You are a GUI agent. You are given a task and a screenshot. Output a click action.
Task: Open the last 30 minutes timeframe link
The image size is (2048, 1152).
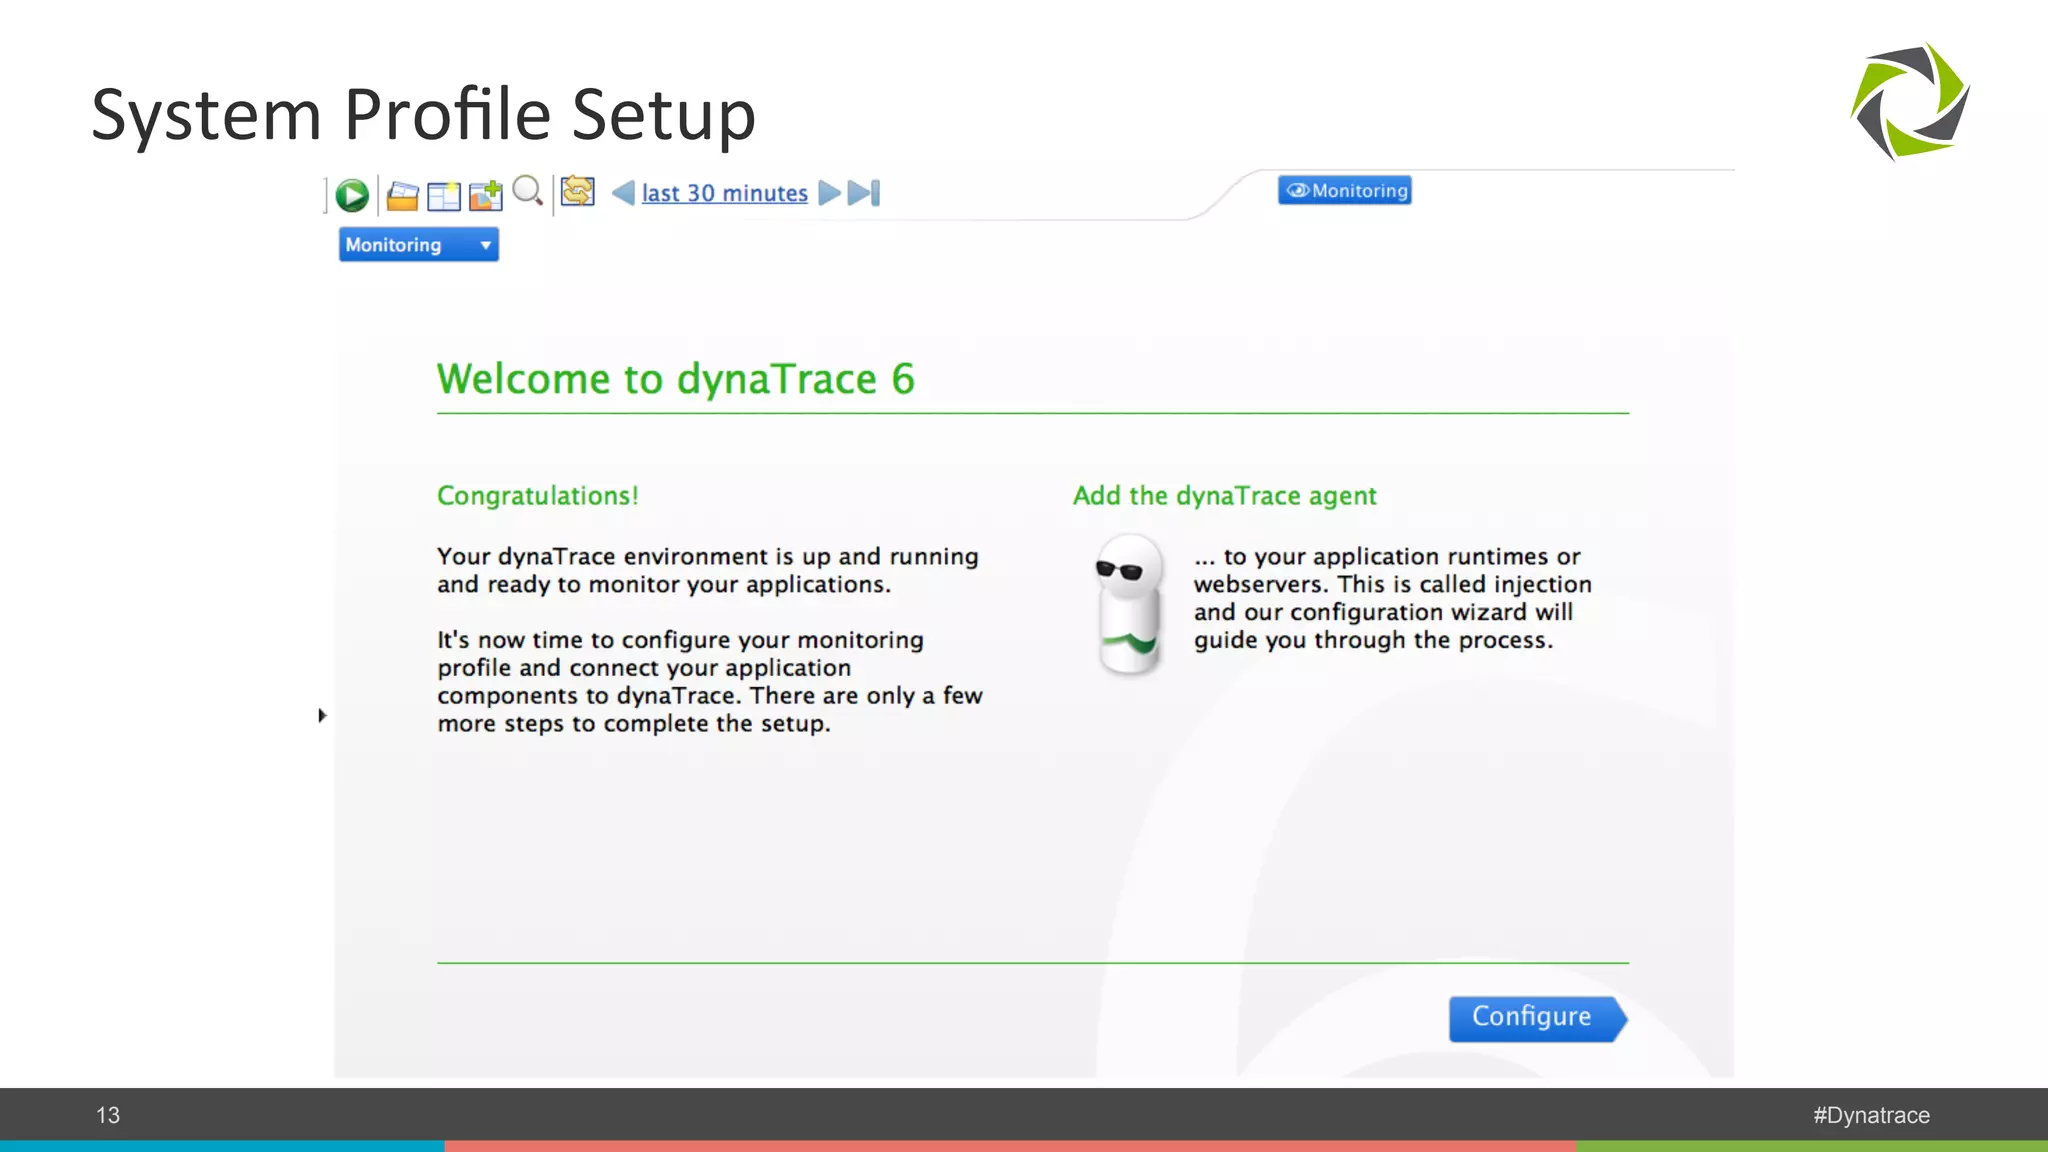tap(724, 193)
